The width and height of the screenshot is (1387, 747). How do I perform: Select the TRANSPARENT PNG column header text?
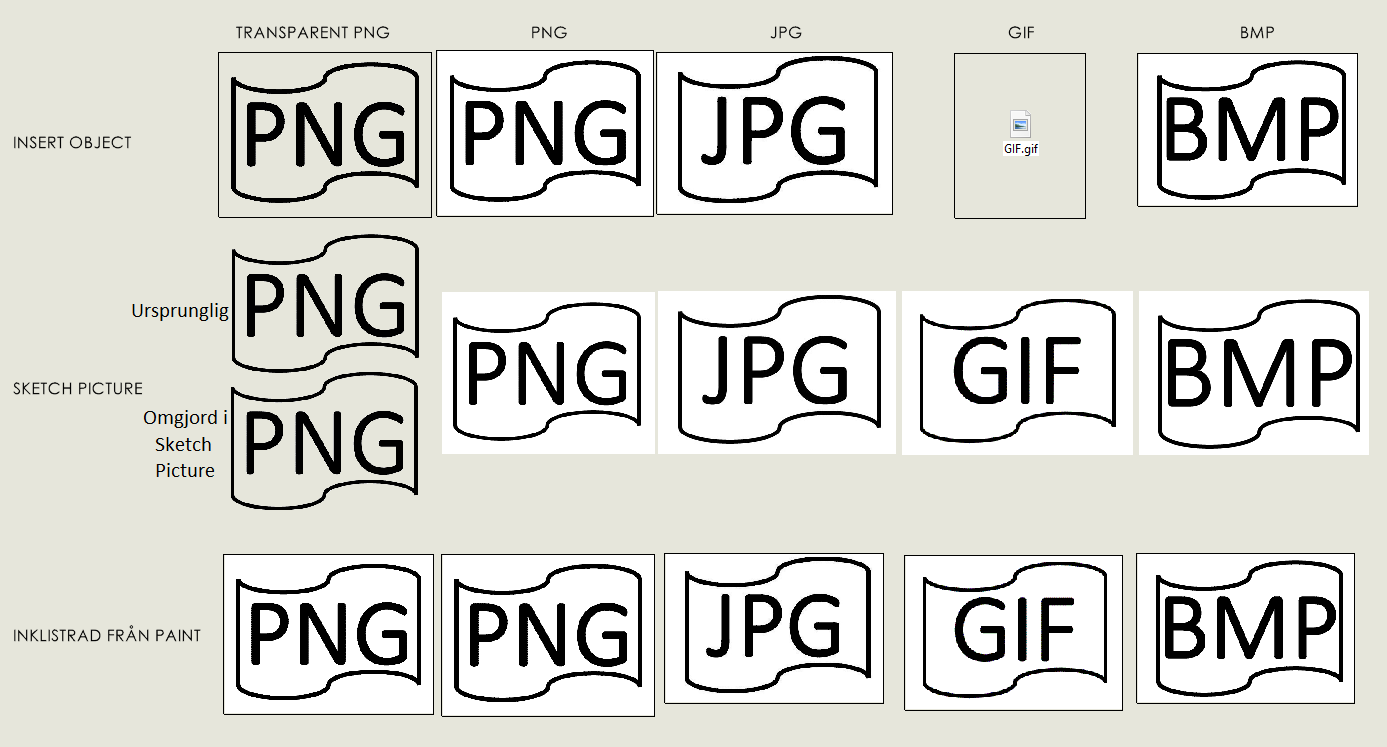[312, 33]
